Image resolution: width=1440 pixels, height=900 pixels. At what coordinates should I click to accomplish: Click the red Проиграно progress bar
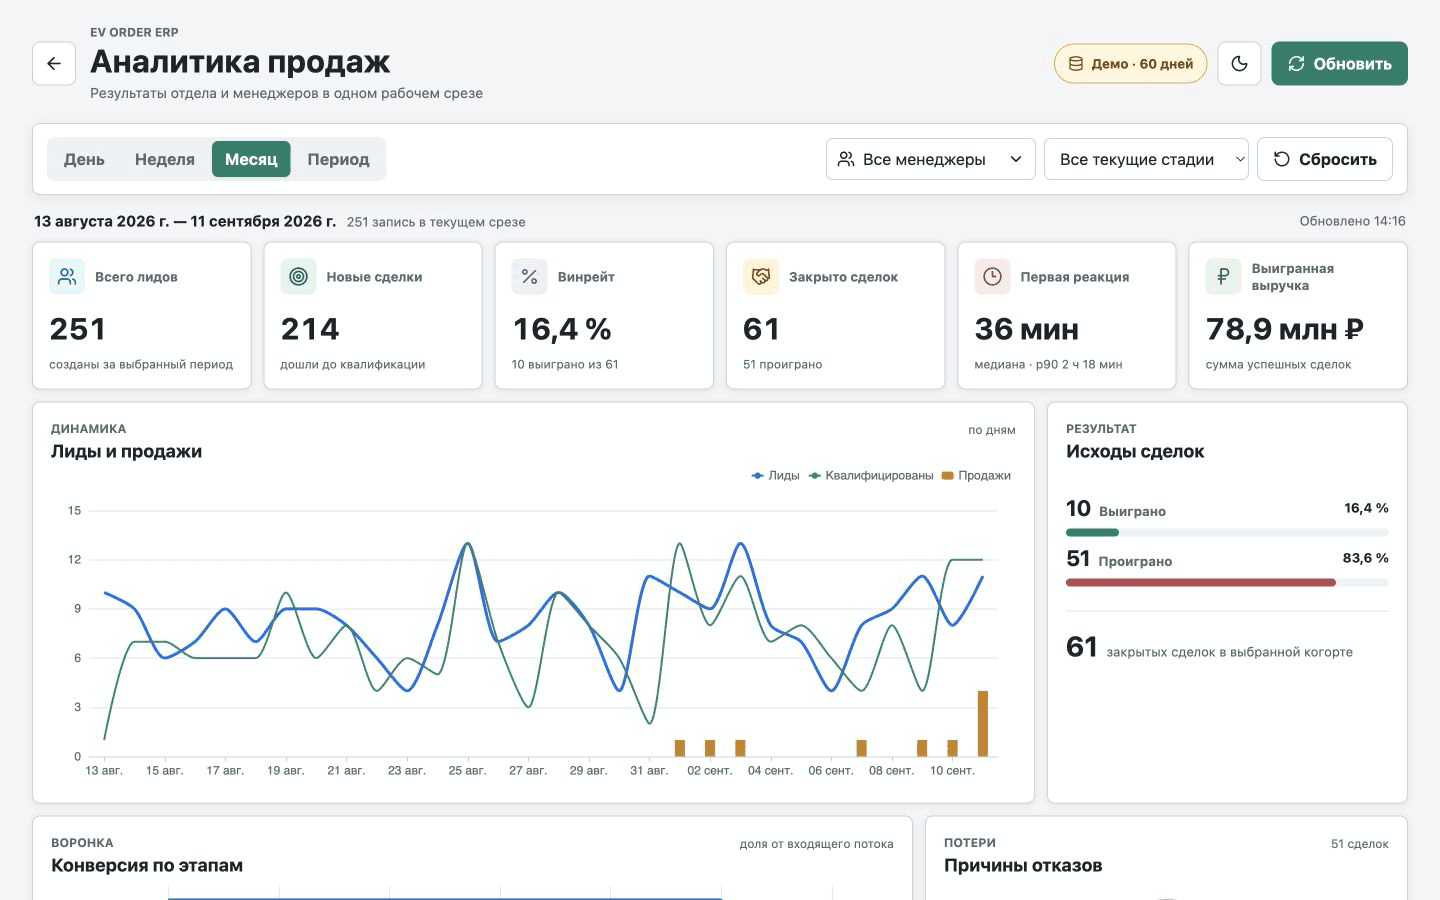1201,582
